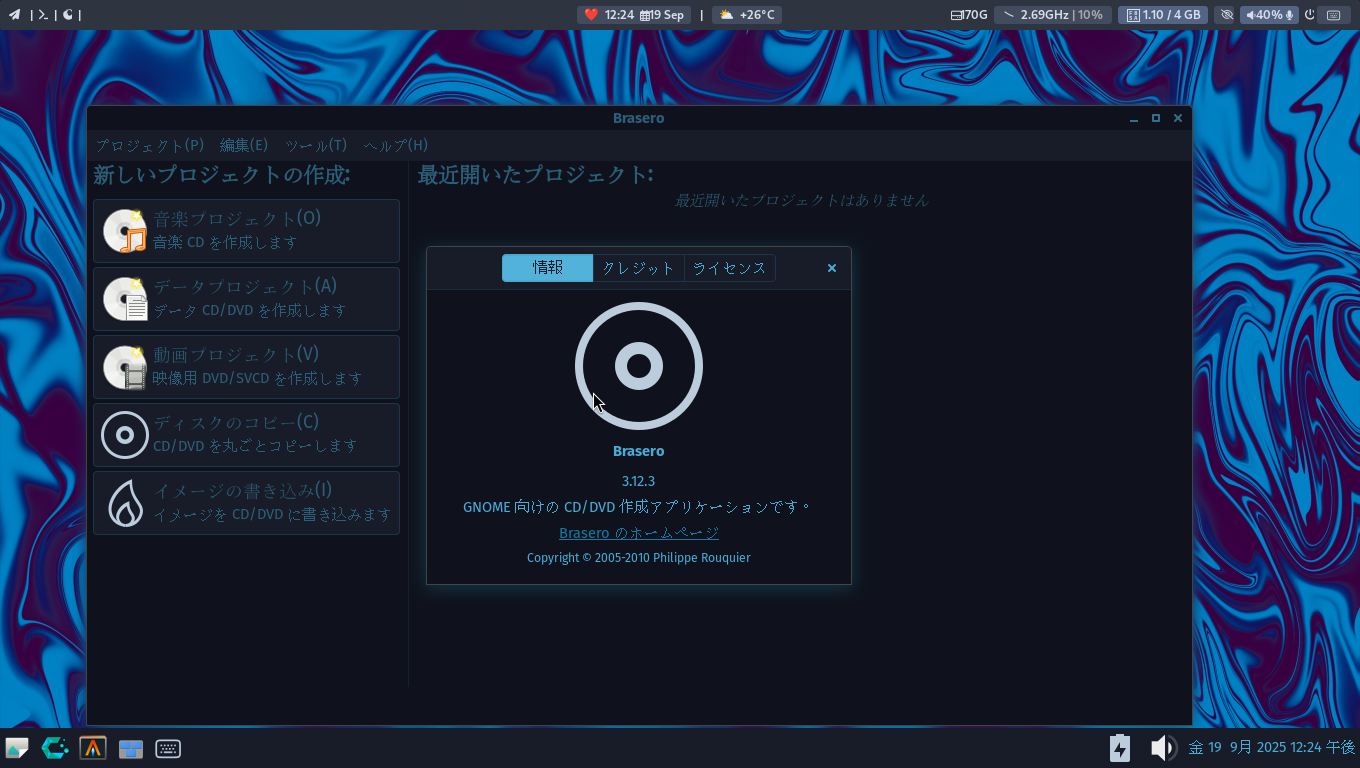Open the 編集(E) menu
Screen dimensions: 1360x768
[x=244, y=145]
